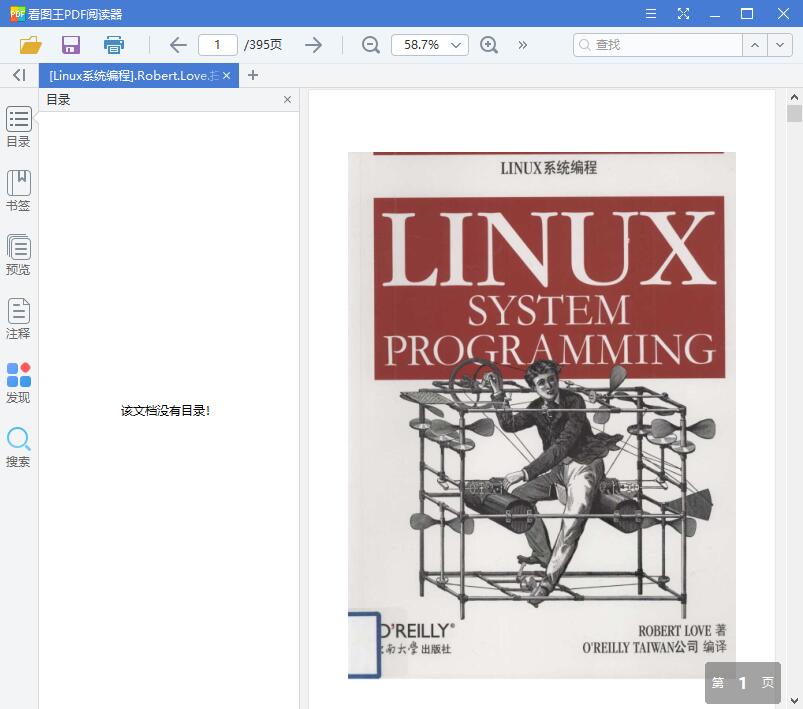Collapse the sidebar panel toggle
The image size is (803, 709).
(x=19, y=75)
